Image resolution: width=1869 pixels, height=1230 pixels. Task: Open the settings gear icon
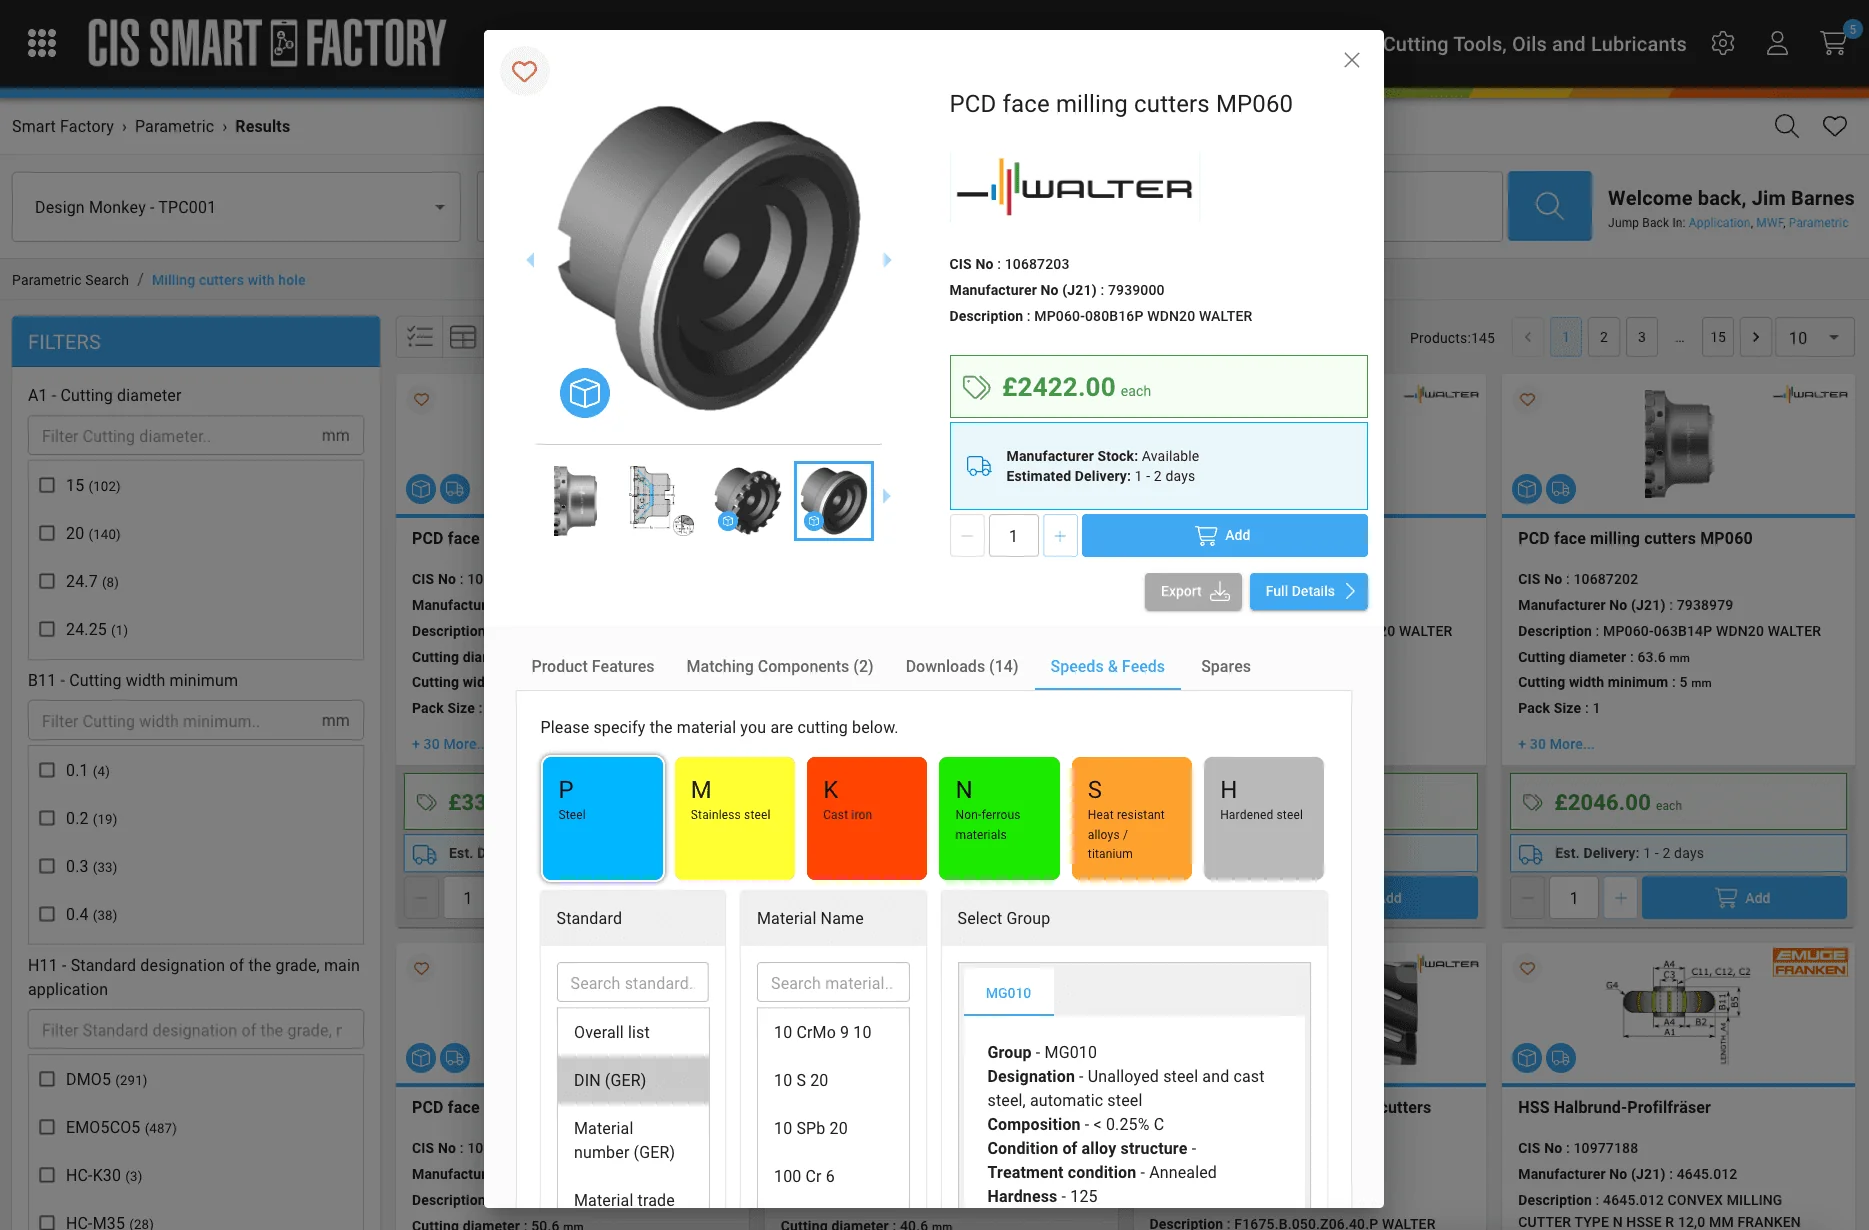(1723, 43)
